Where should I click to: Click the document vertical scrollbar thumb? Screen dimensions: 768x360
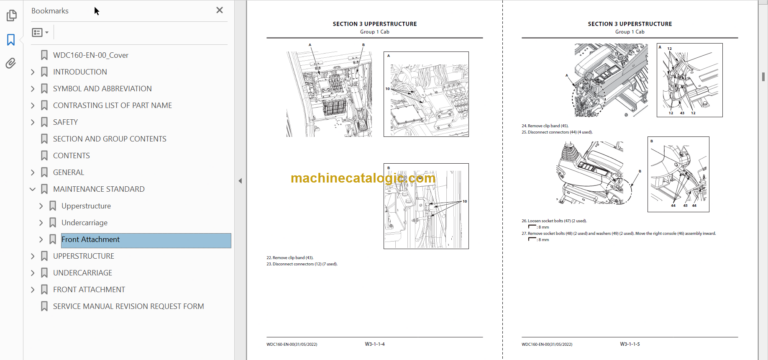coord(763,77)
